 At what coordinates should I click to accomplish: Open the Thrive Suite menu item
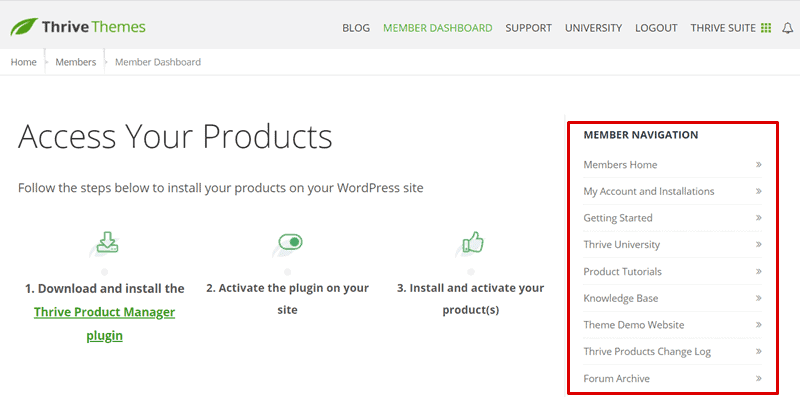click(x=723, y=28)
